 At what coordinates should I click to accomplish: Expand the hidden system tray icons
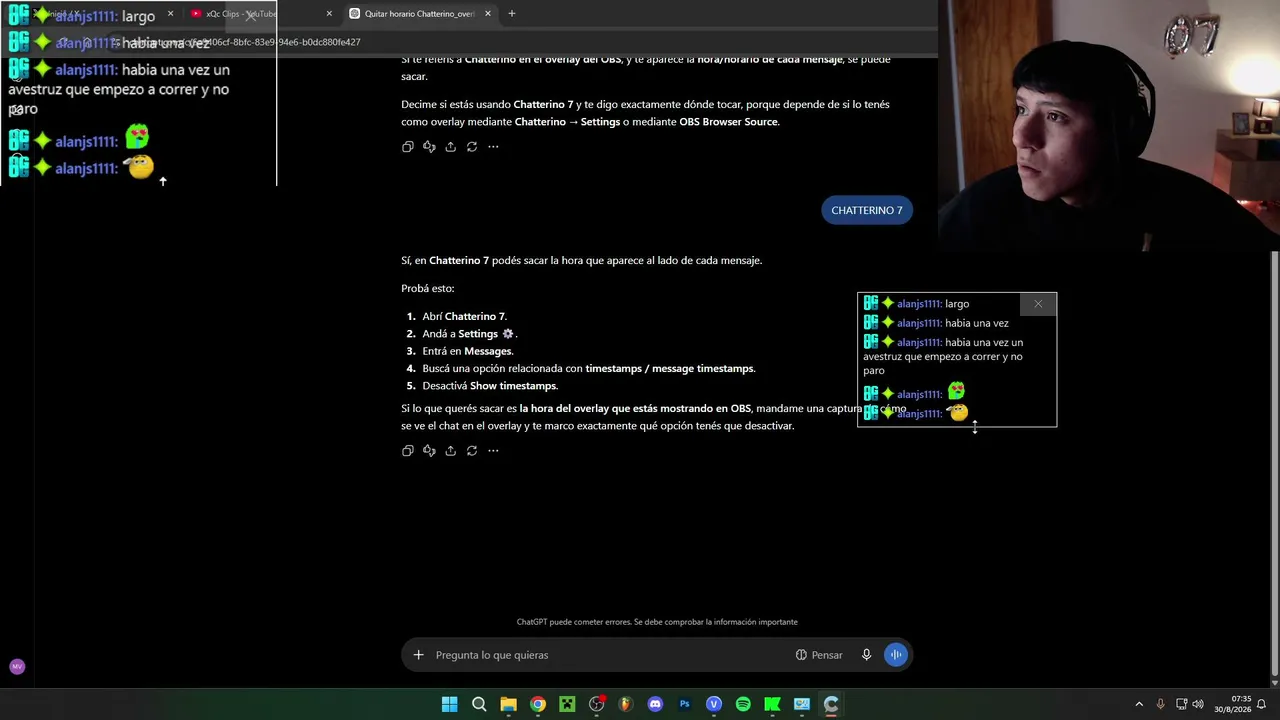1139,704
